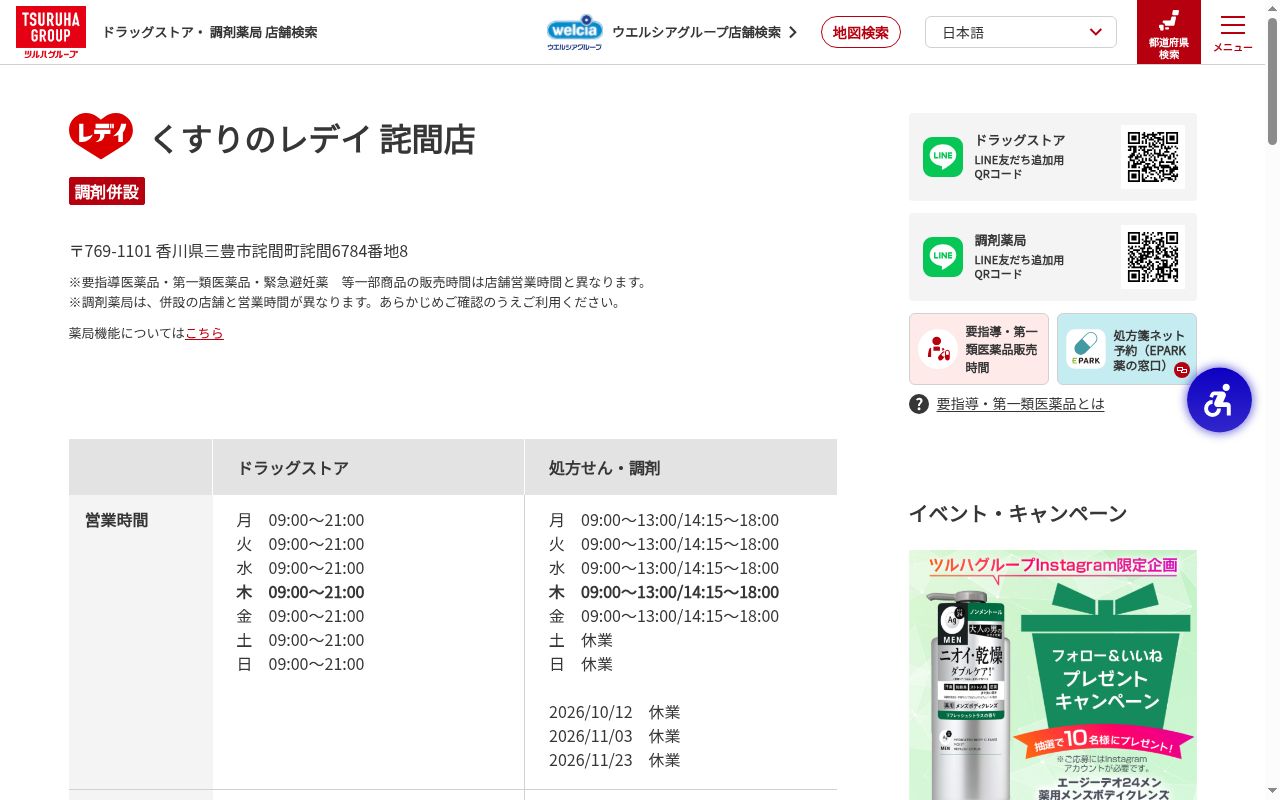Click the くすりのレデイ 詫間店 heading

tap(312, 139)
